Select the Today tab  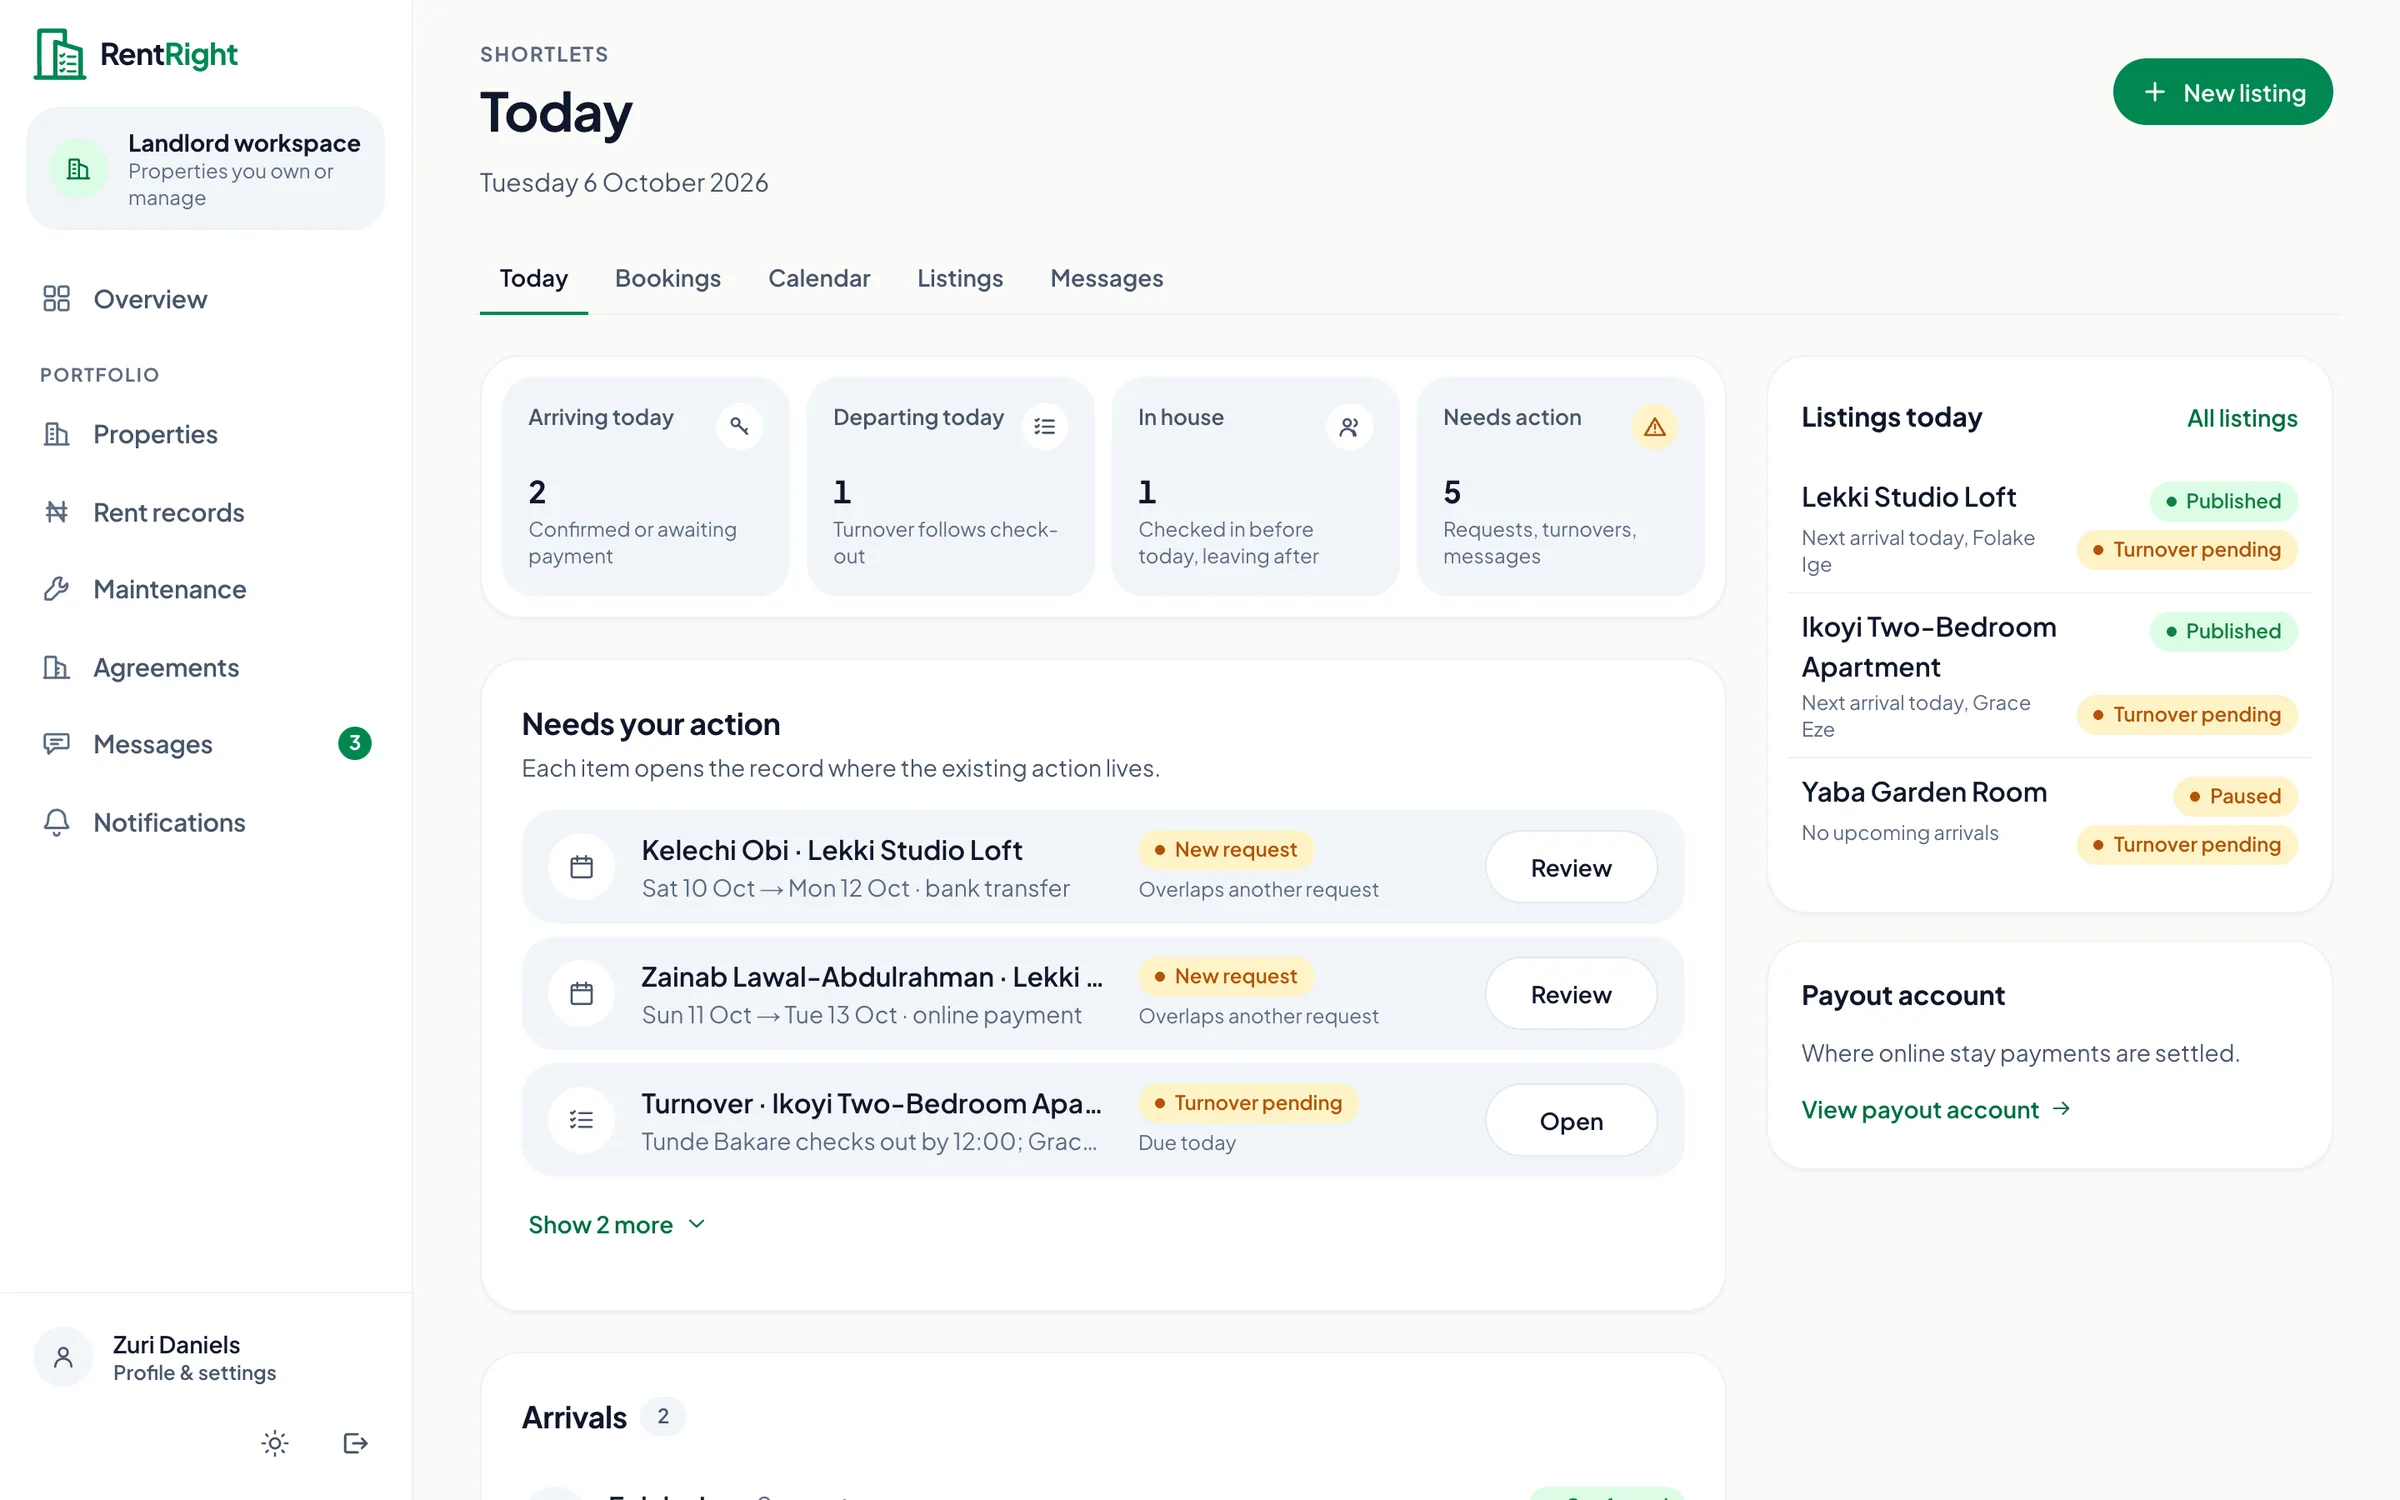pyautogui.click(x=534, y=278)
